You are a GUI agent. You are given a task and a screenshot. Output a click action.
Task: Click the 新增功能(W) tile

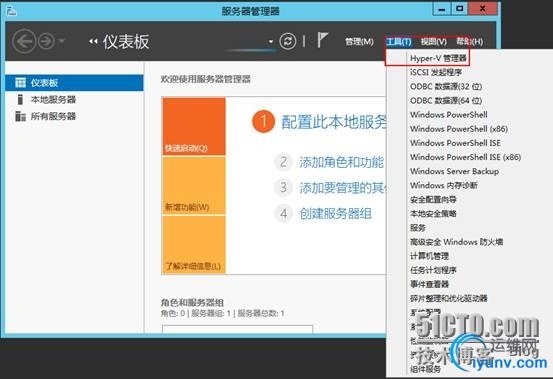[194, 185]
